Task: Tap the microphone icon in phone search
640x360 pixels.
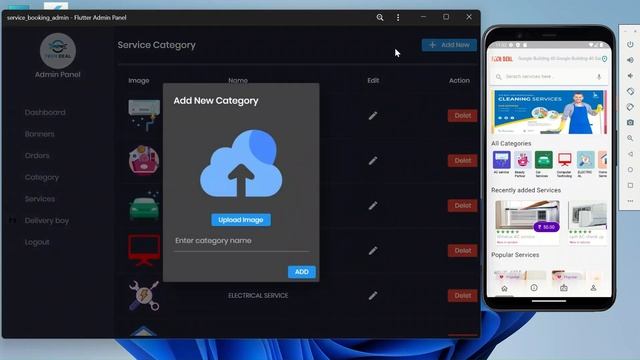Action: tap(599, 77)
